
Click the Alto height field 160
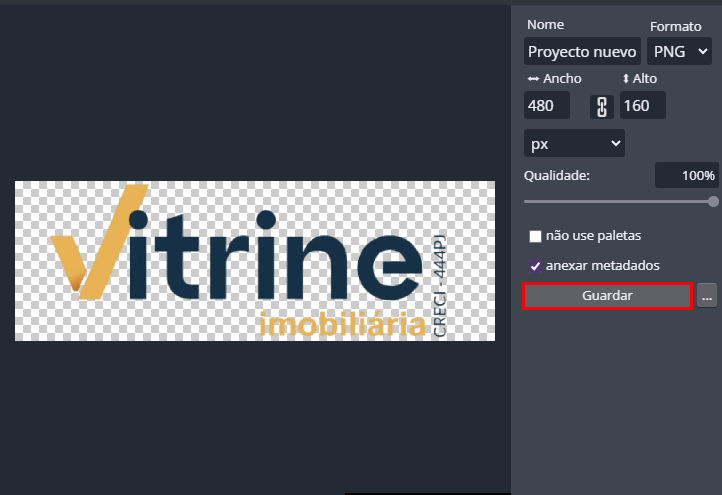(x=642, y=105)
